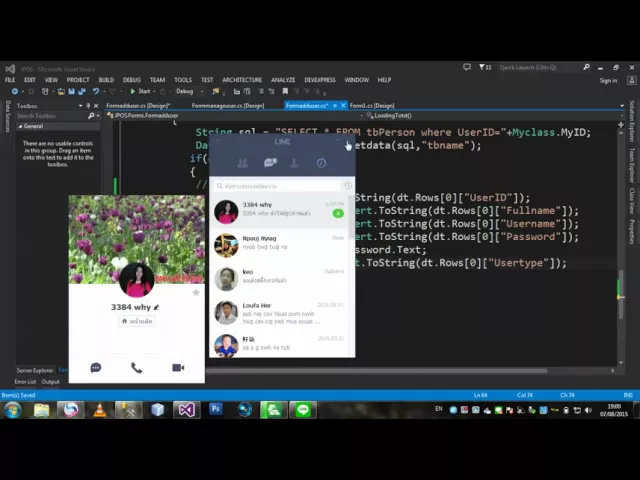The height and width of the screenshot is (480, 640).
Task: Open the Search Toolbox options dropdown arrow
Action: 98,116
